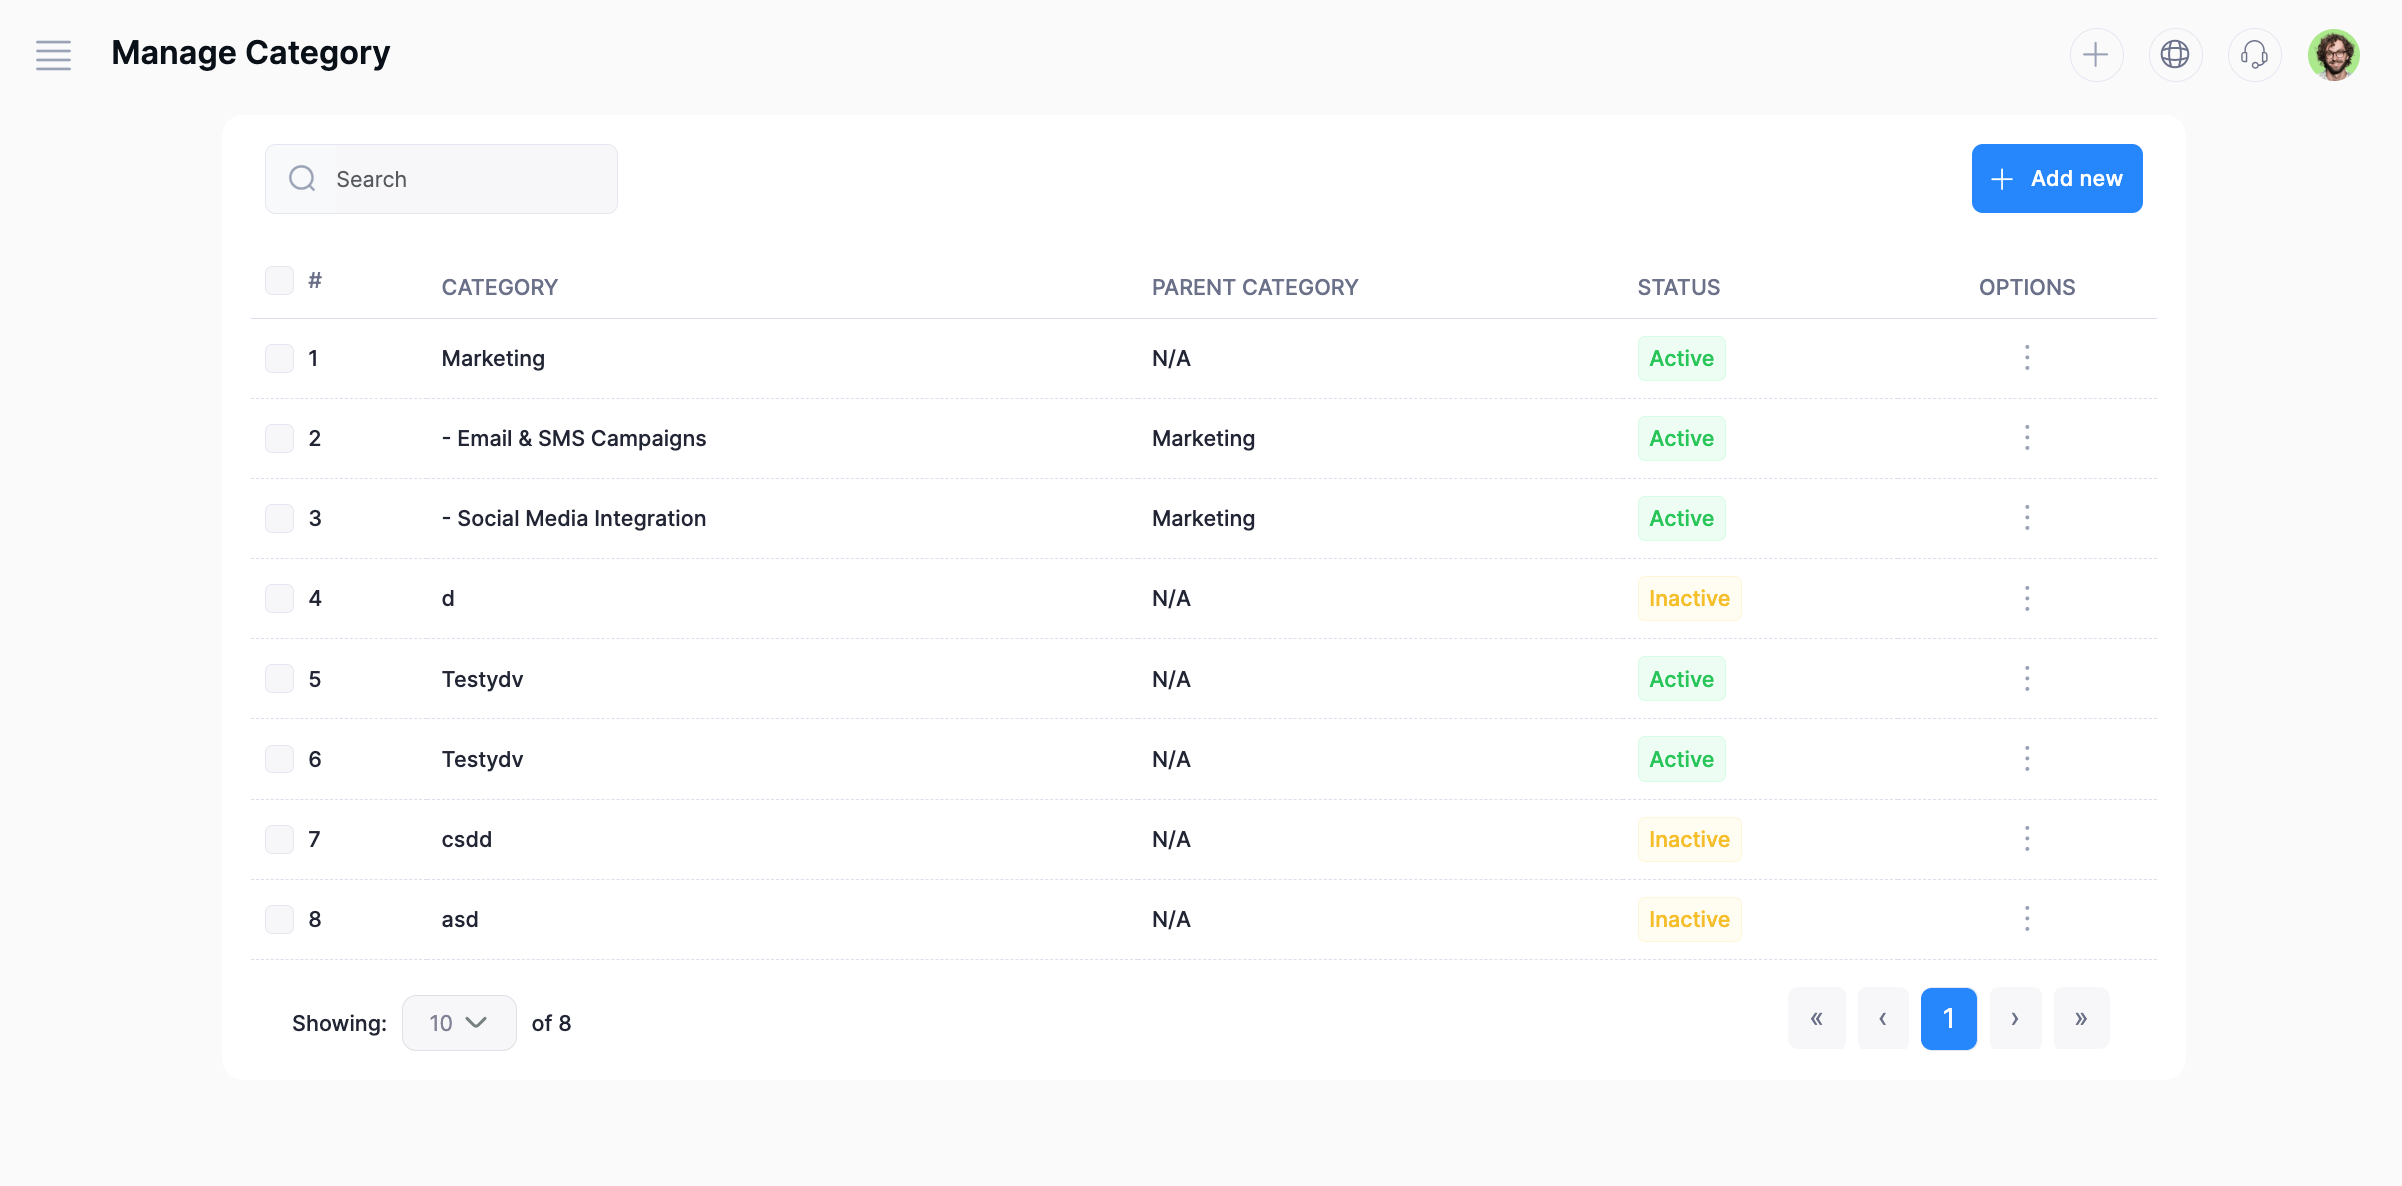Open the hamburger sidebar menu

(53, 55)
